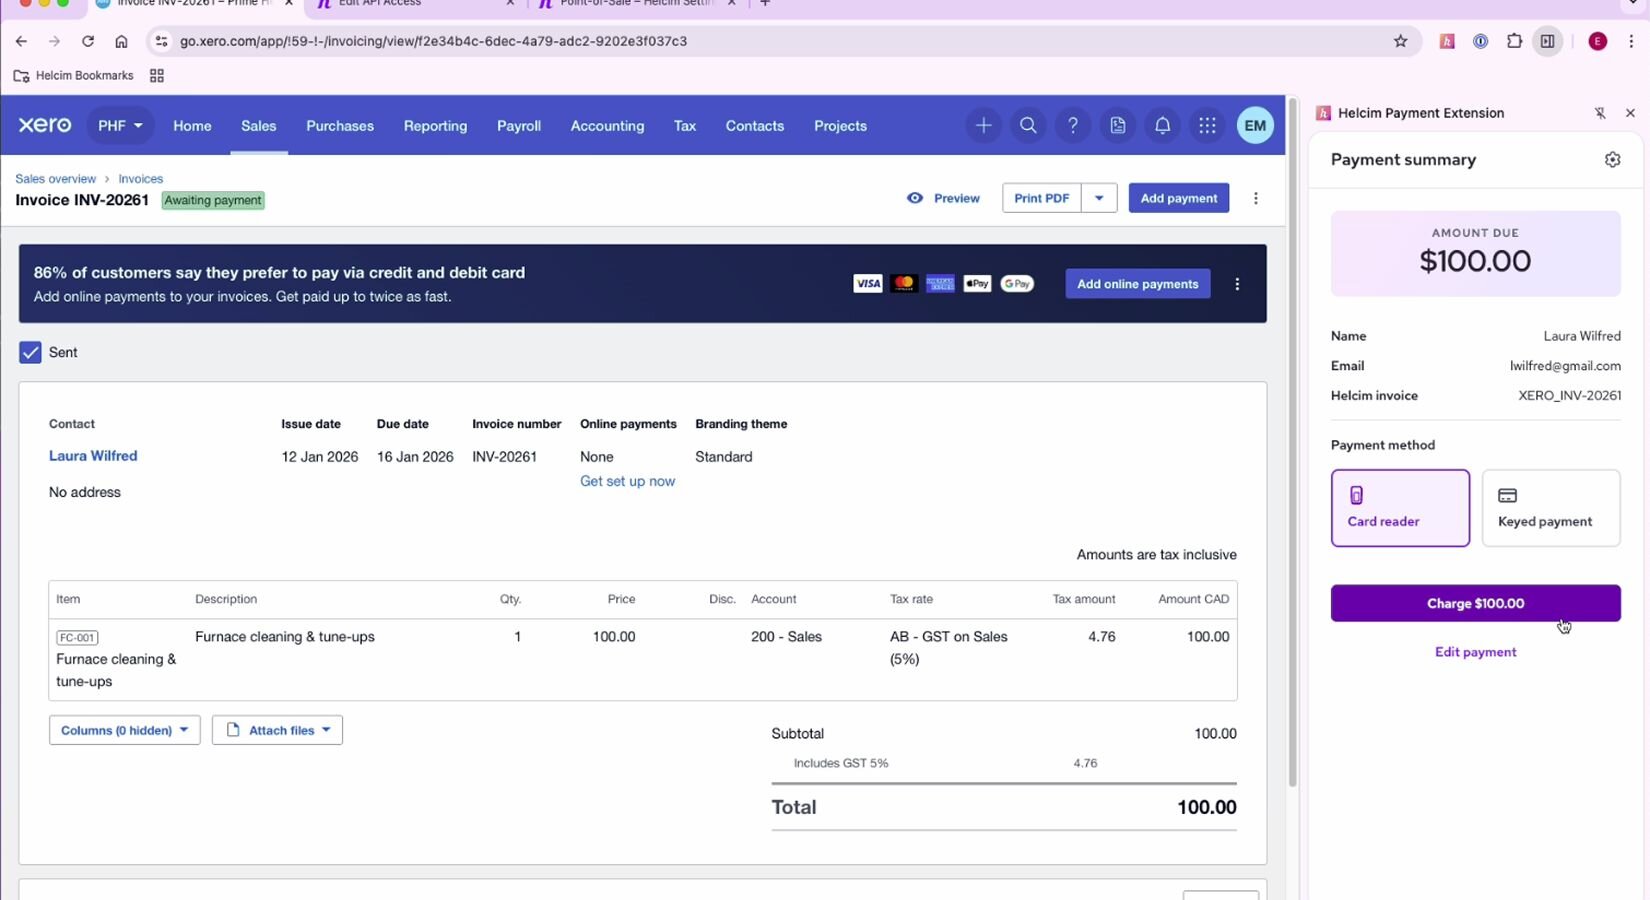Uncheck the Sent checkbox
The width and height of the screenshot is (1650, 900).
30,352
